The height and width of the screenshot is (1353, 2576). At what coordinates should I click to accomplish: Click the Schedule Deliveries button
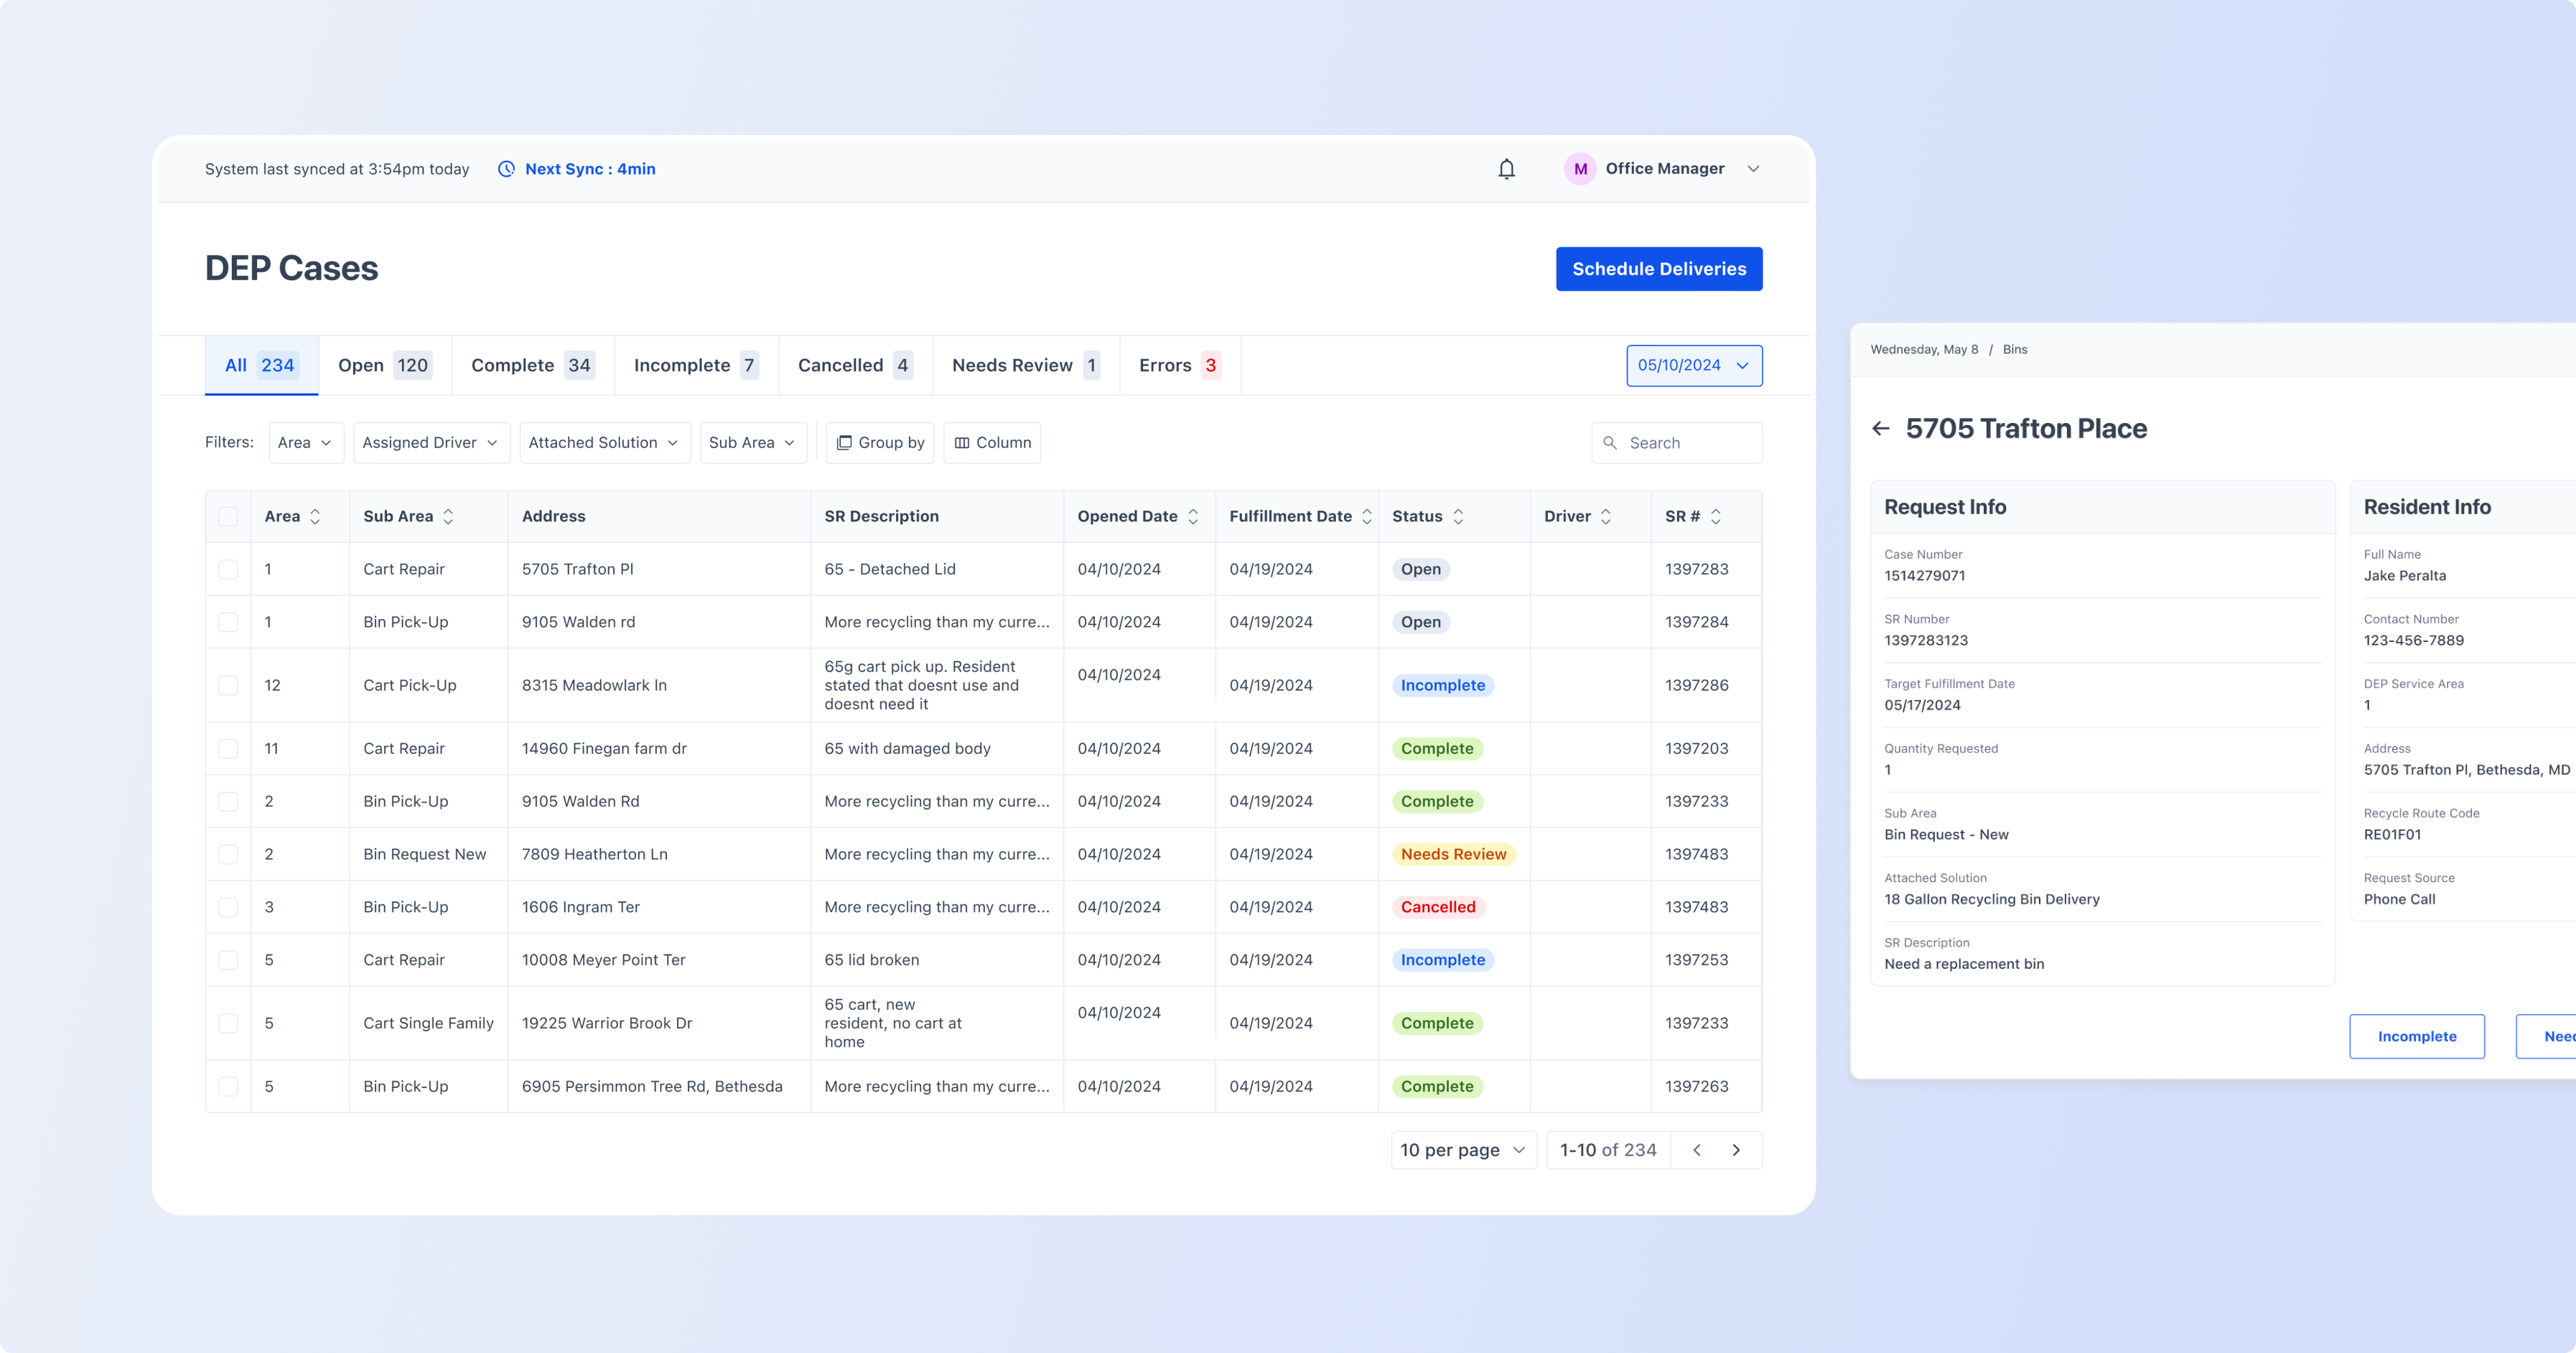(x=1659, y=269)
